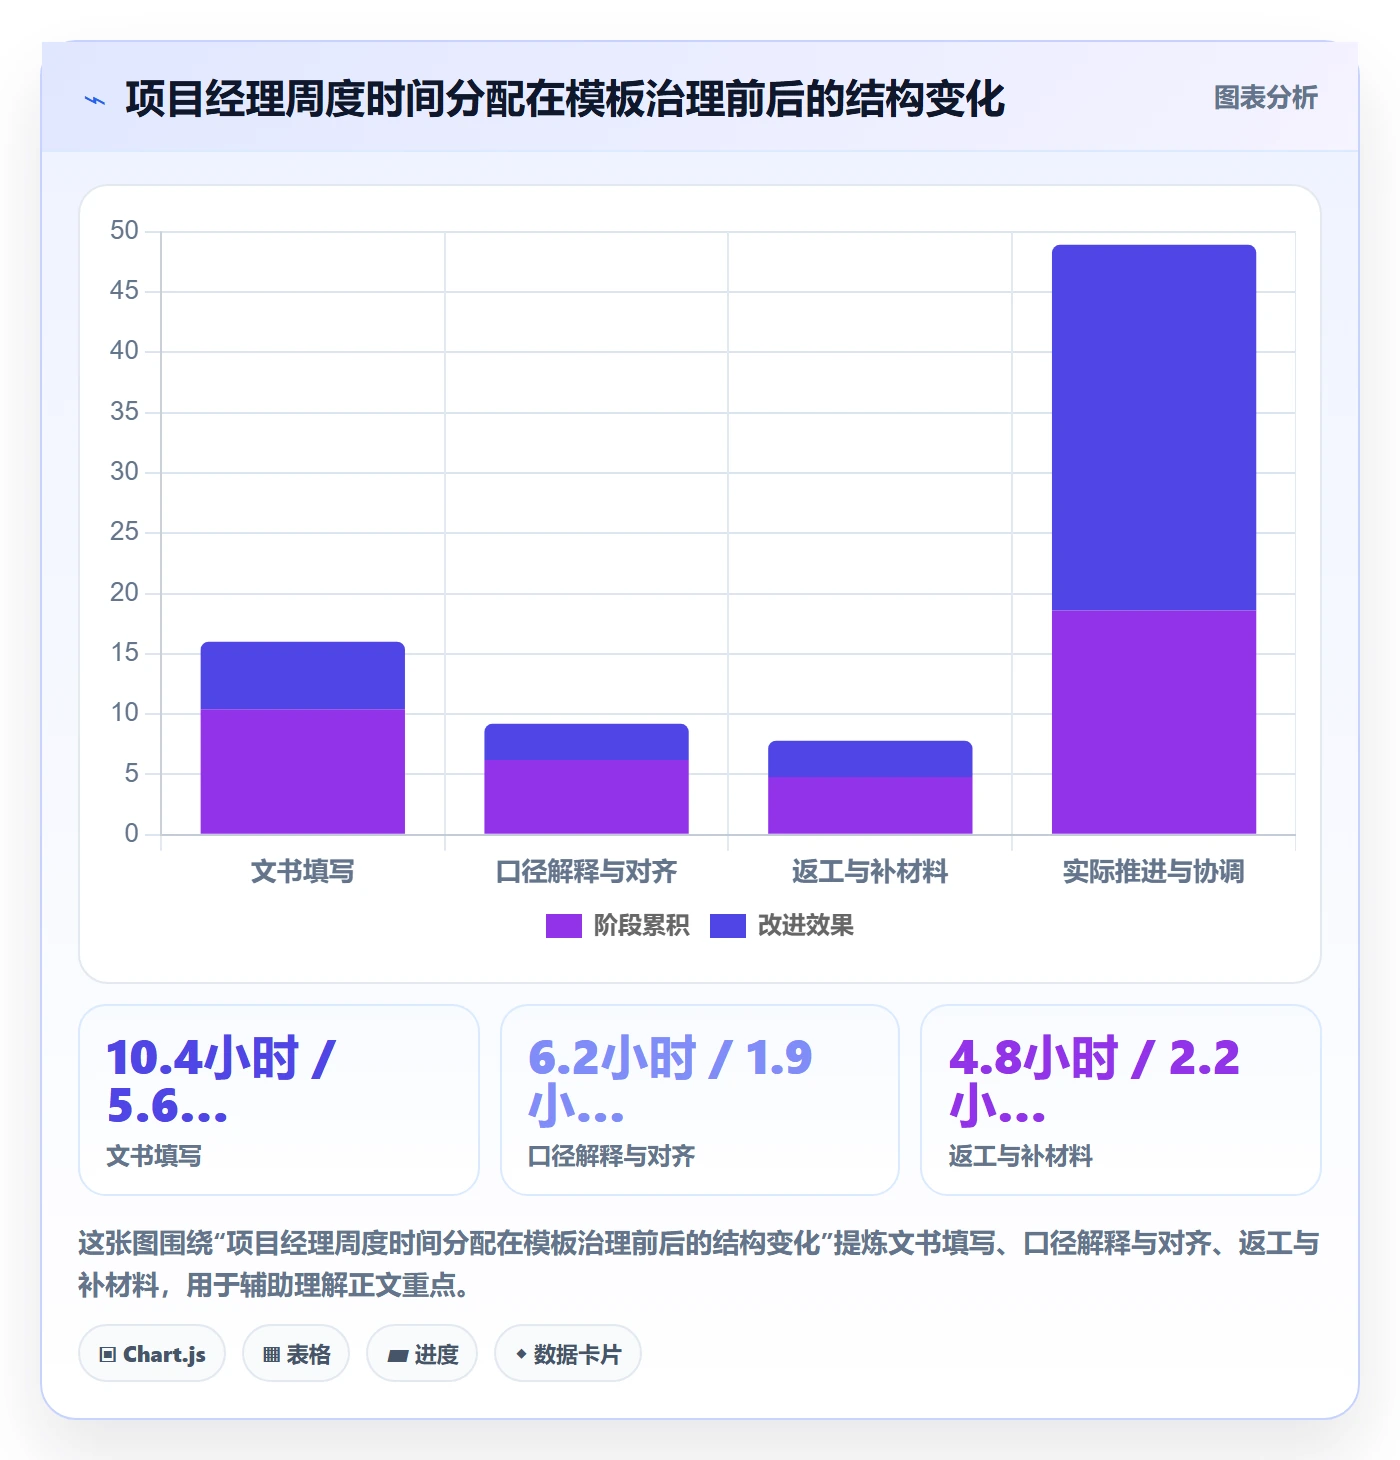Click the y-axis value 50
Viewport: 1400px width, 1460px height.
click(125, 231)
